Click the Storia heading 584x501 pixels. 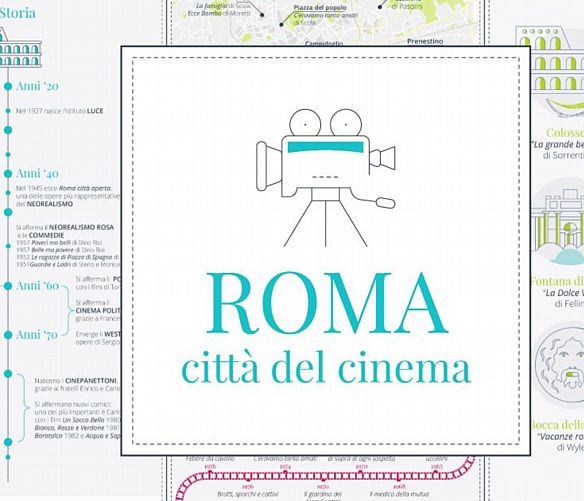pos(18,13)
